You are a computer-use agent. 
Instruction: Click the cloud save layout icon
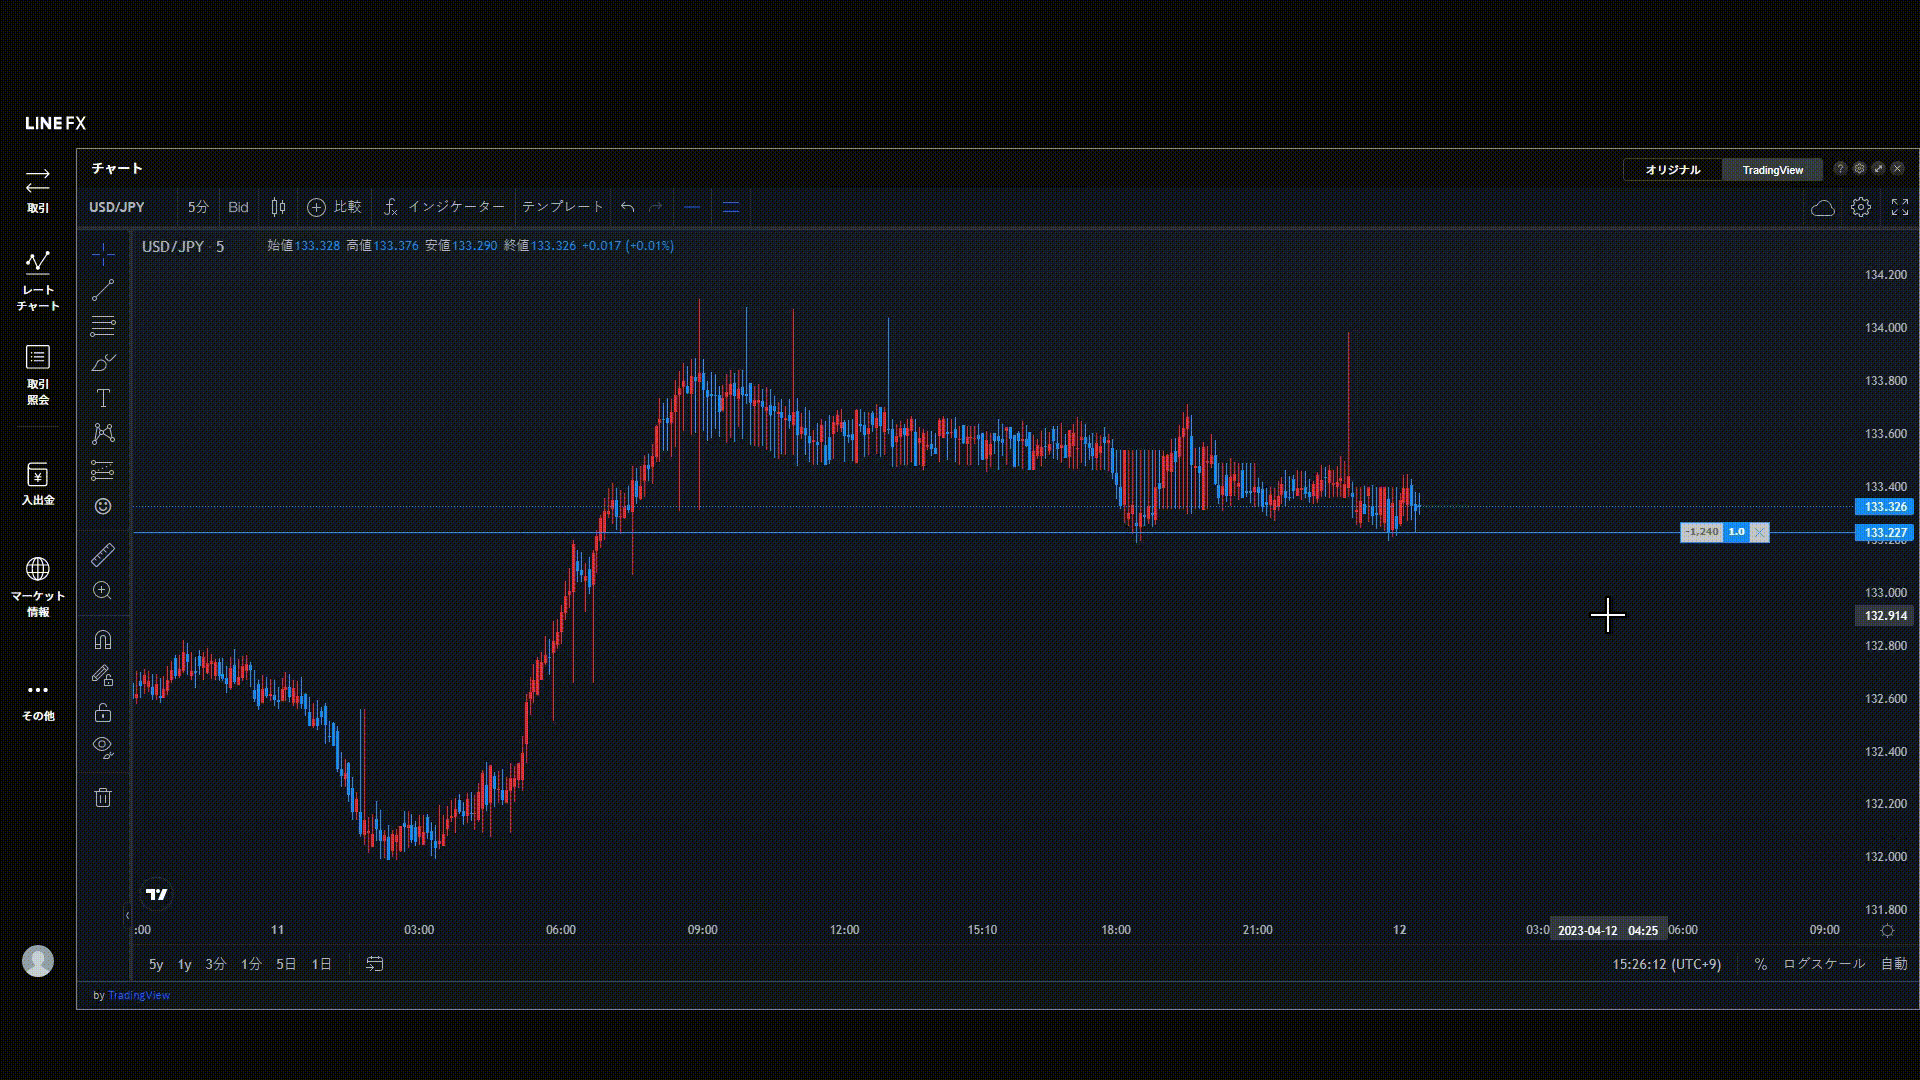click(x=1822, y=207)
